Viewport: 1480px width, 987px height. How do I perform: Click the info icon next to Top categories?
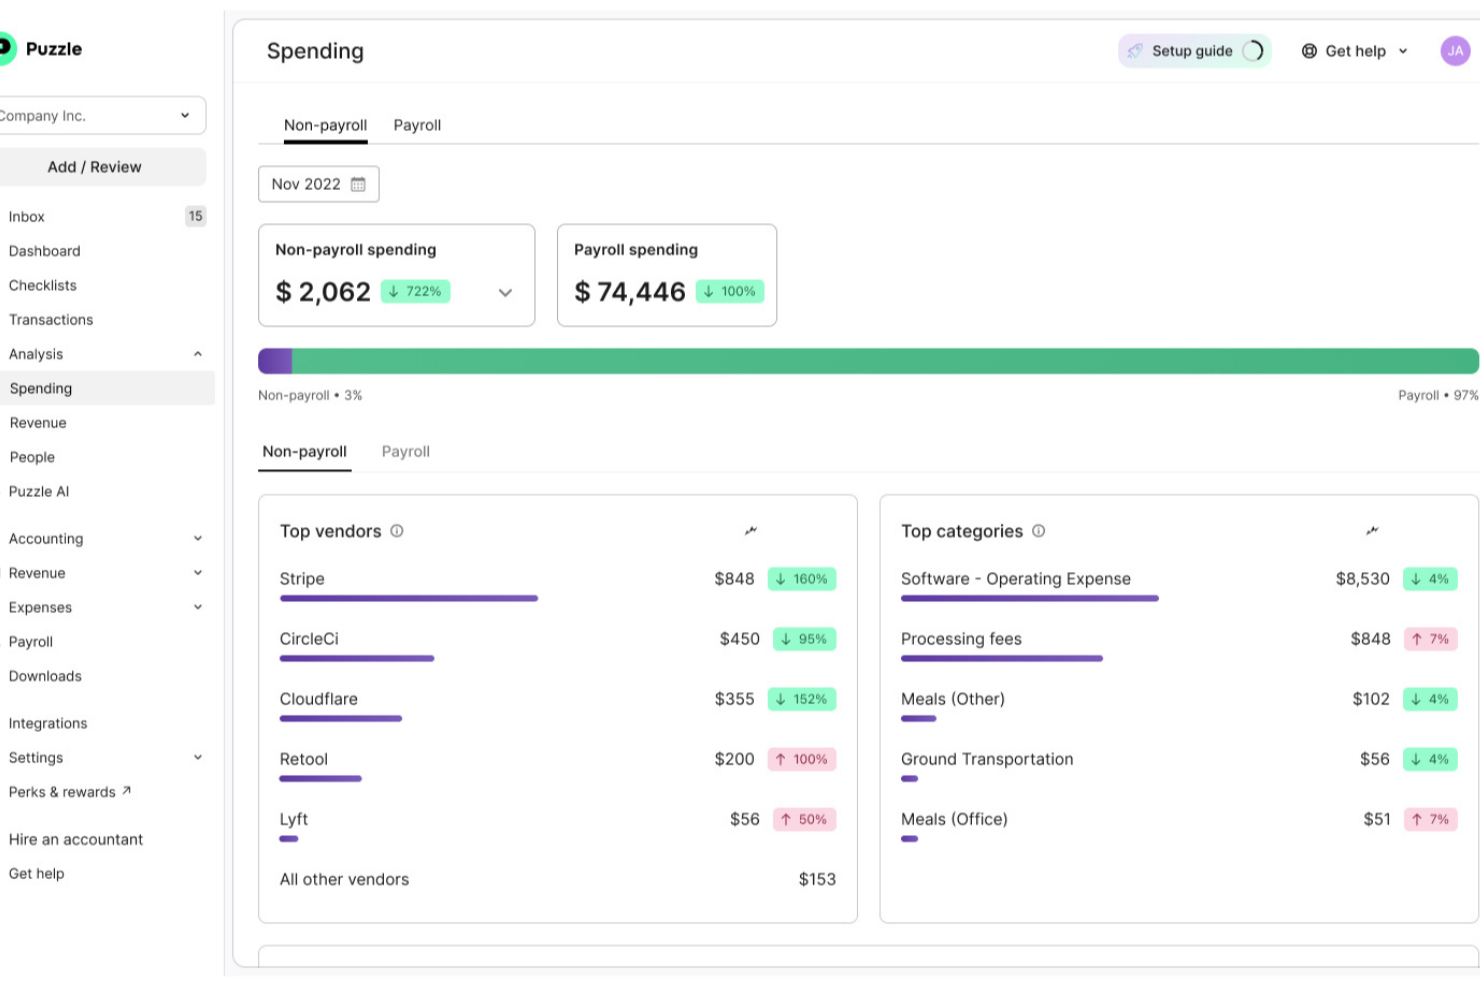pyautogui.click(x=1038, y=531)
